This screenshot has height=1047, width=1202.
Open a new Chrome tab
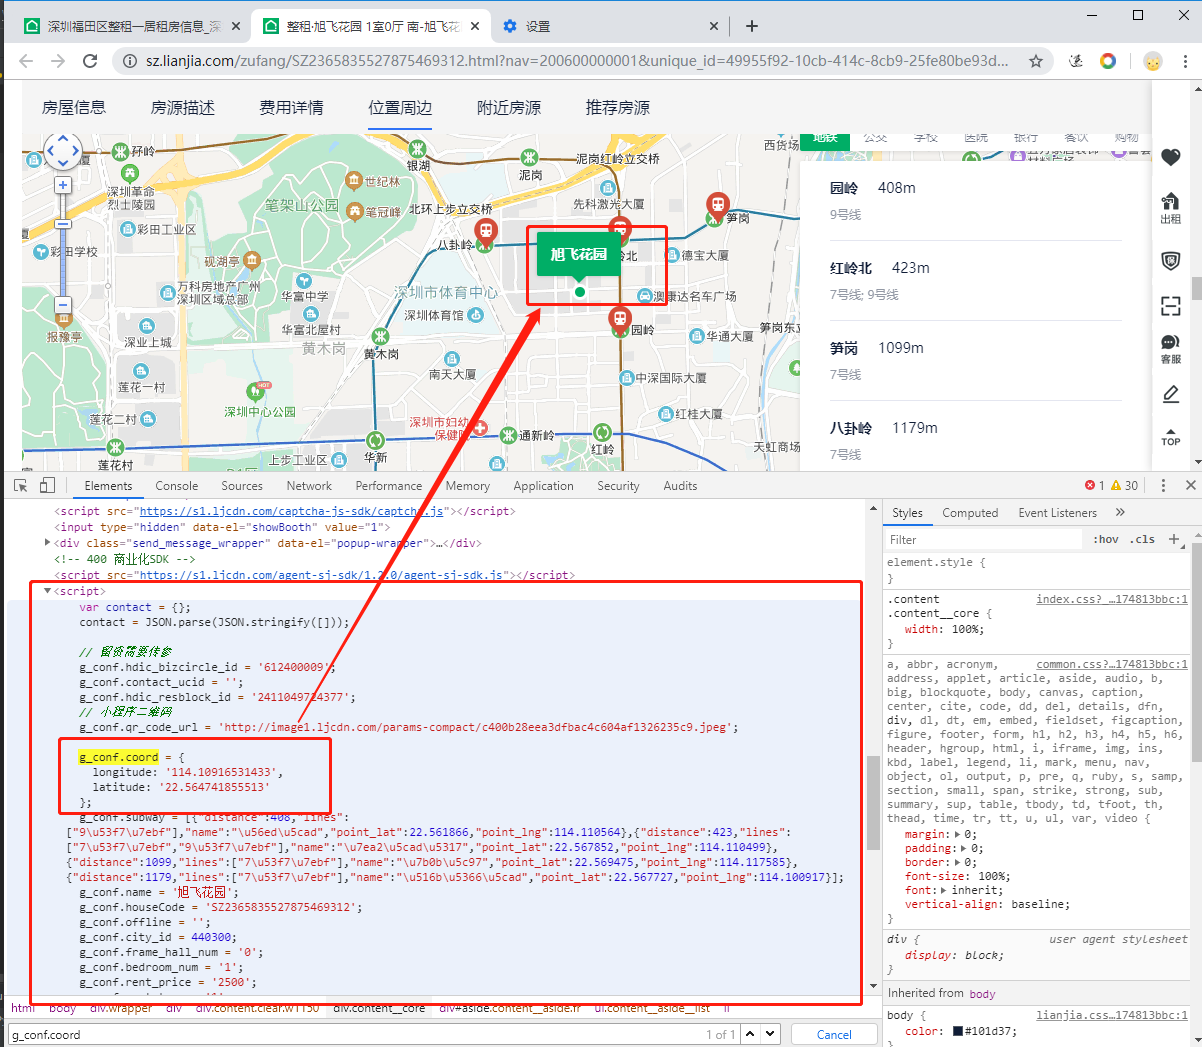pyautogui.click(x=752, y=26)
